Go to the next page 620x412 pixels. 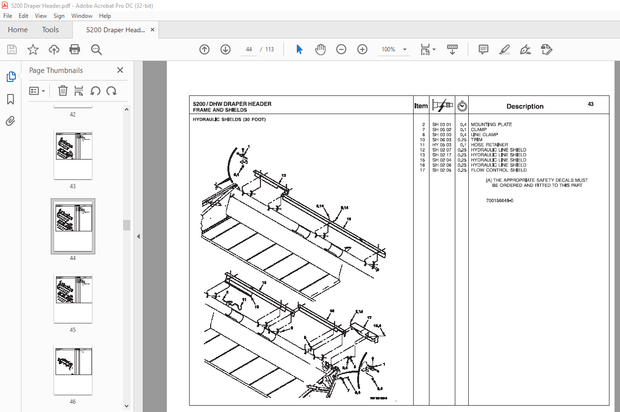coord(225,49)
